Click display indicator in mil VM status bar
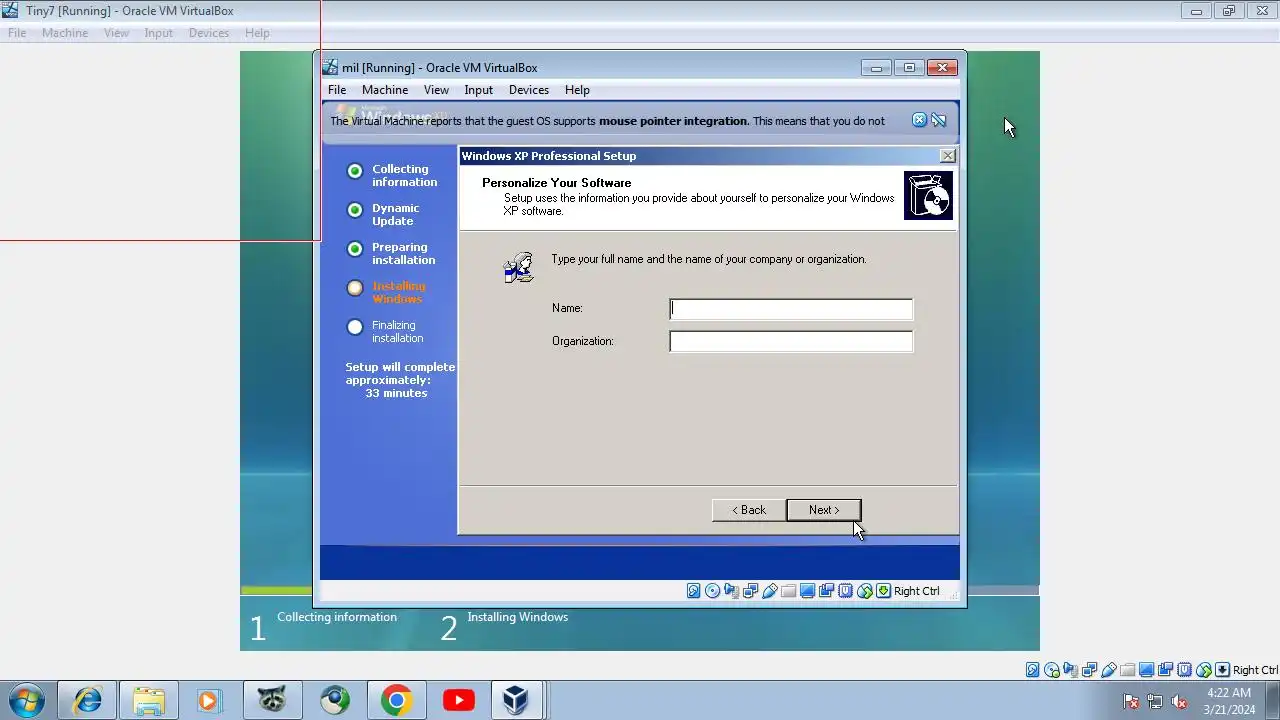Viewport: 1280px width, 720px height. click(x=807, y=591)
